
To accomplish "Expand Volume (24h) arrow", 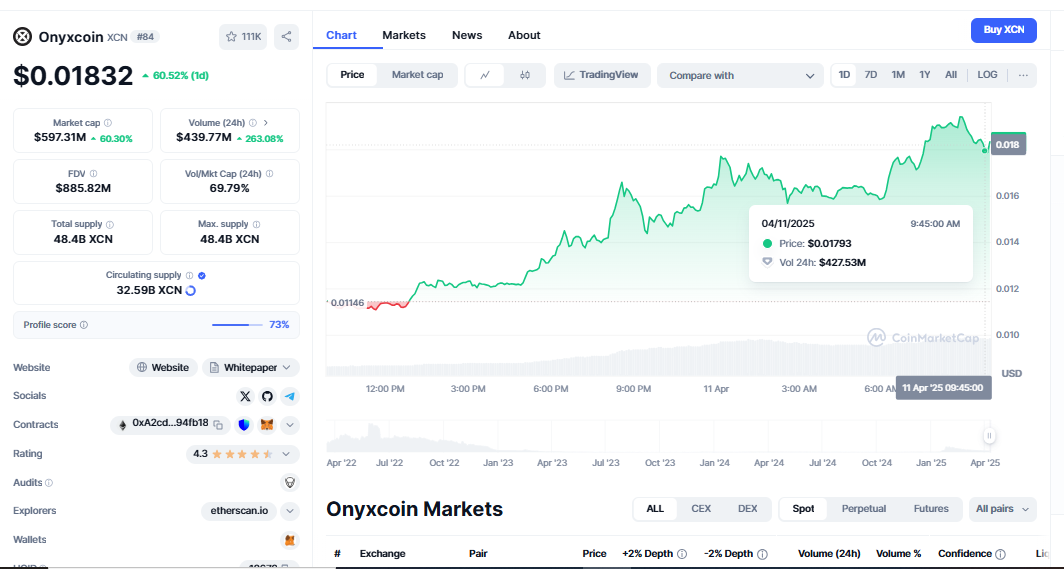I will (265, 123).
